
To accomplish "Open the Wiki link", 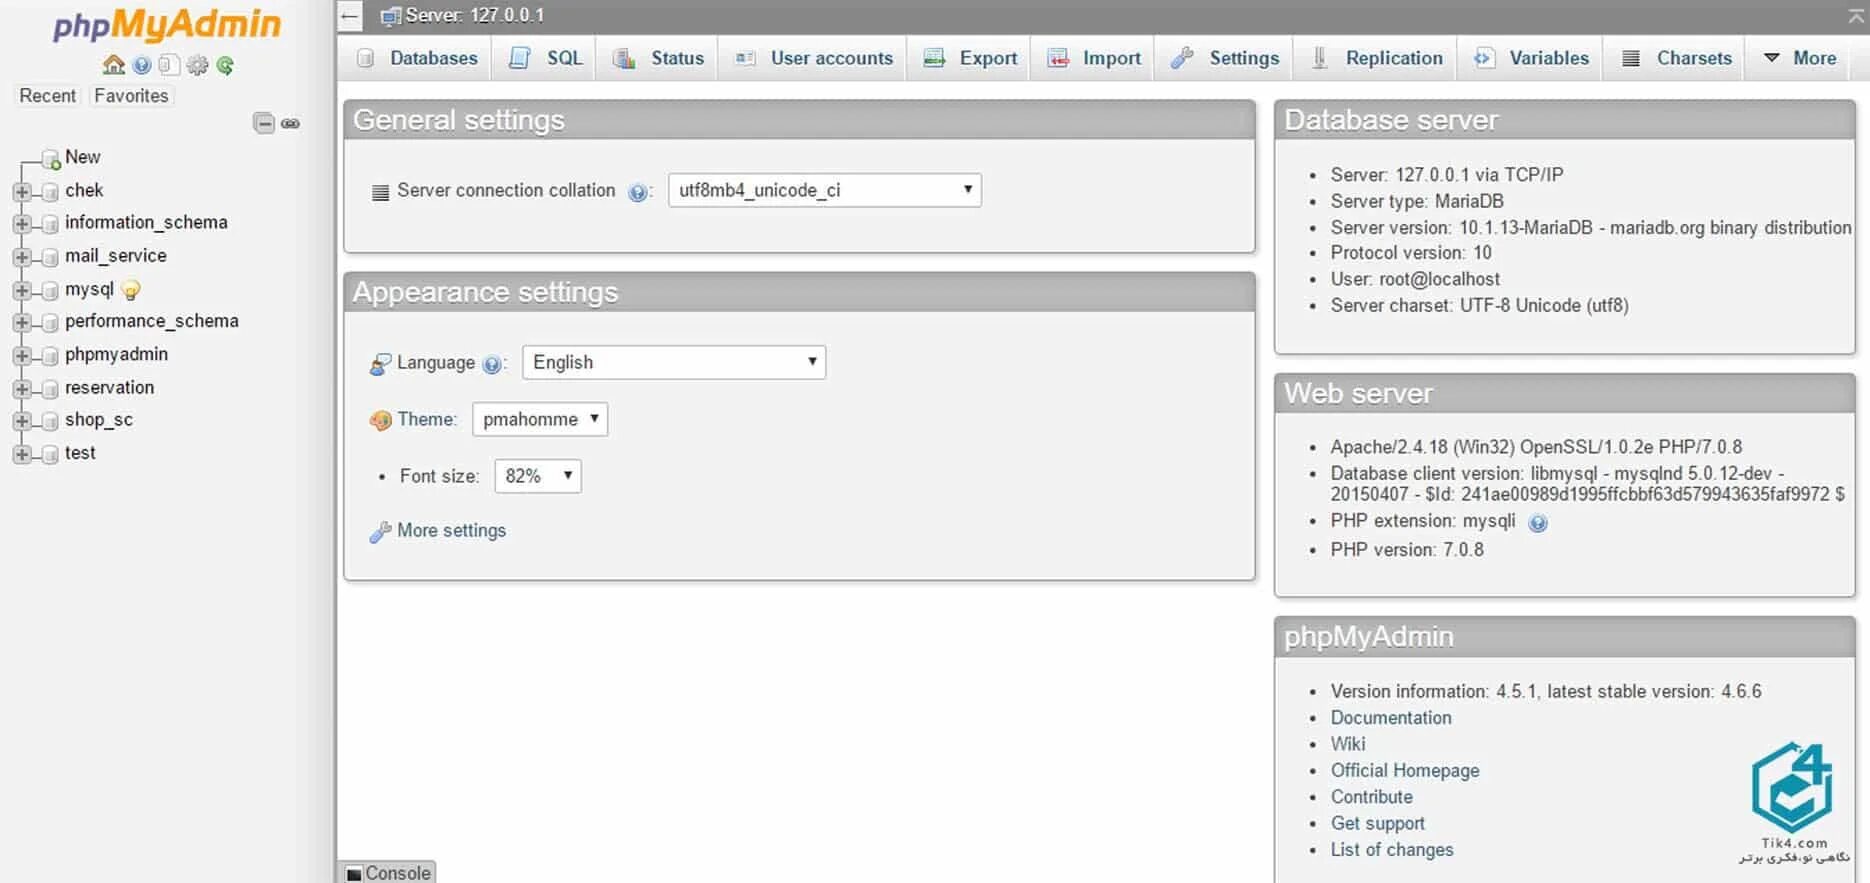I will coord(1347,744).
